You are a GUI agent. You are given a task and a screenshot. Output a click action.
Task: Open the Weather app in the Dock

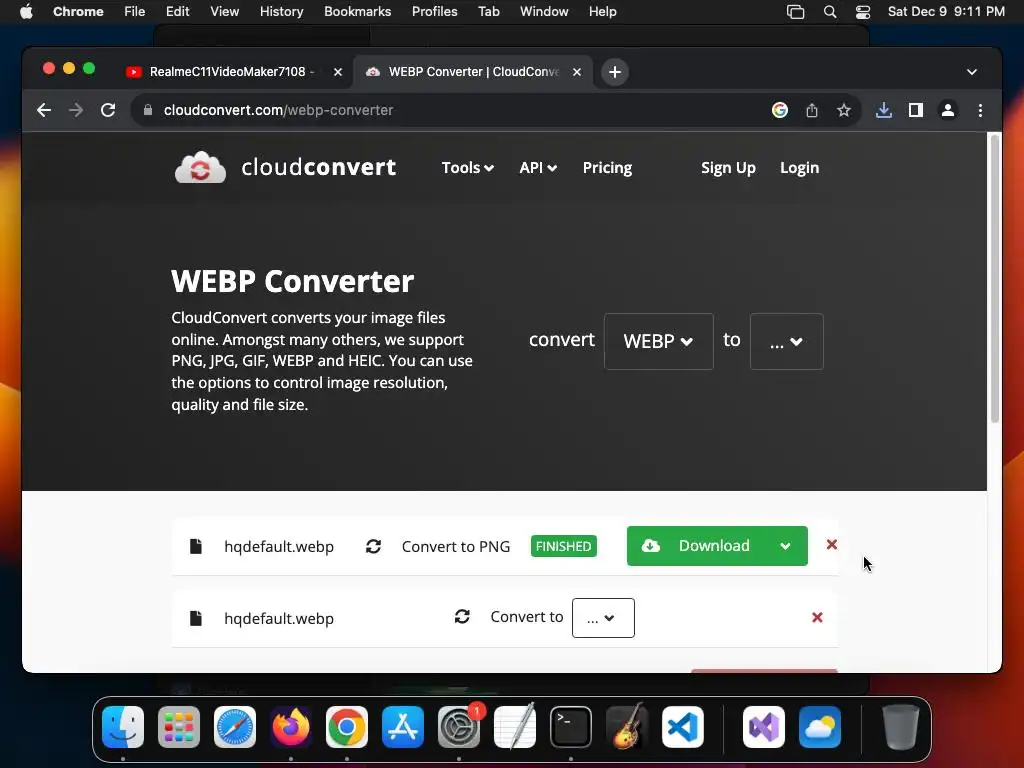click(x=820, y=727)
